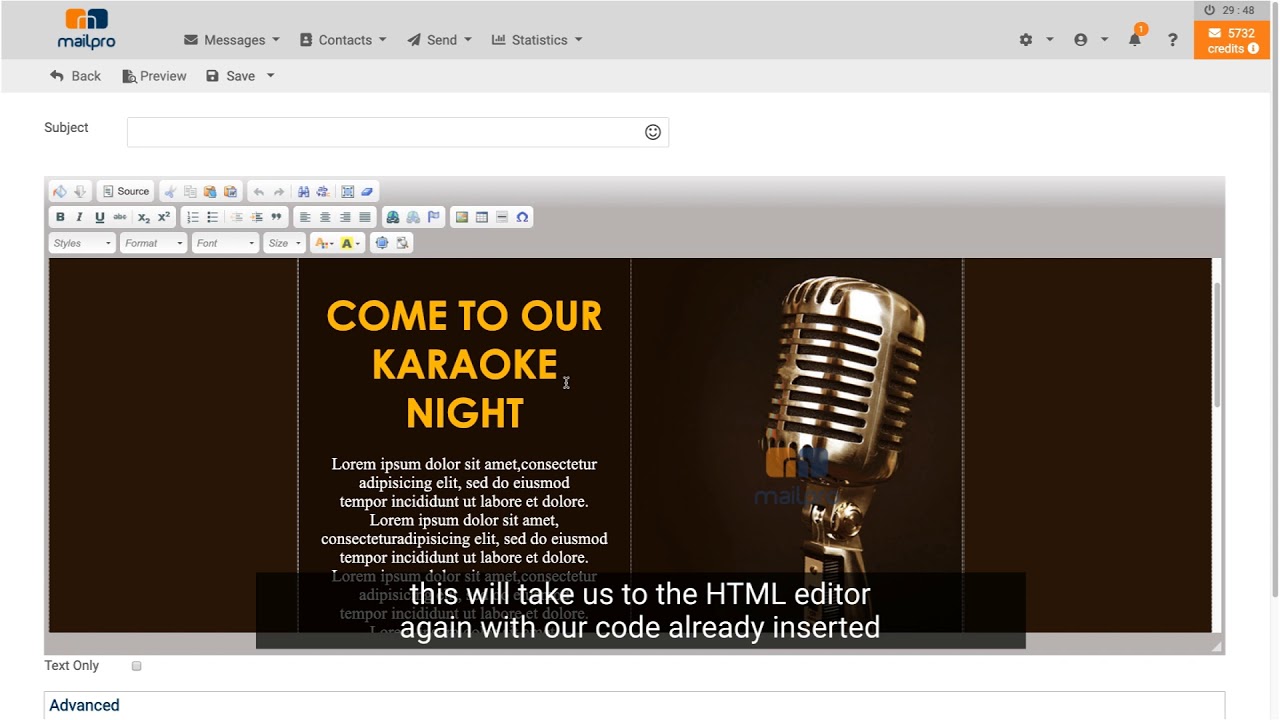Open the Messages menu
The height and width of the screenshot is (720, 1280).
(232, 40)
